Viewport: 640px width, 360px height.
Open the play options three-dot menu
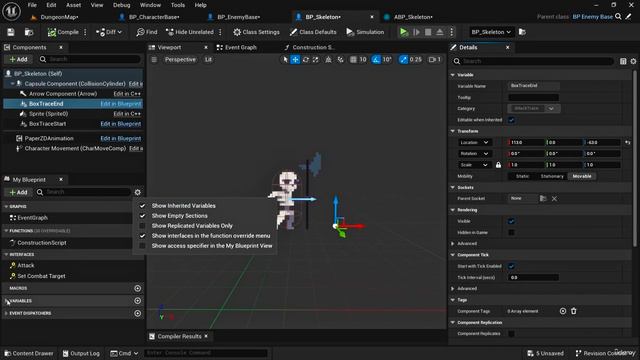point(451,32)
